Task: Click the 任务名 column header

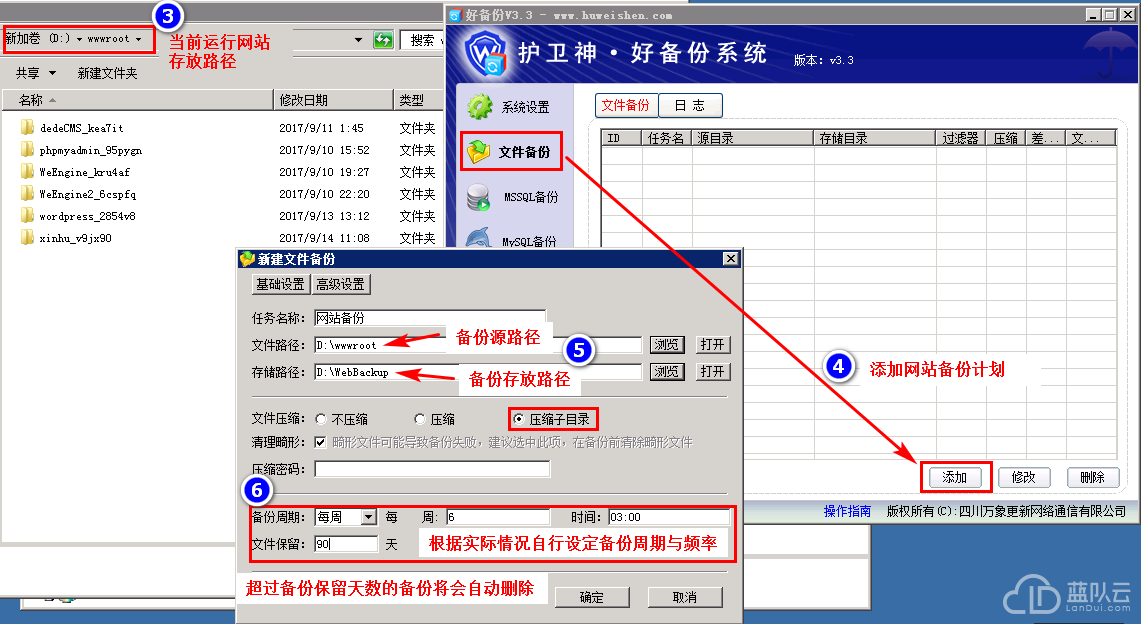Action: (x=667, y=138)
